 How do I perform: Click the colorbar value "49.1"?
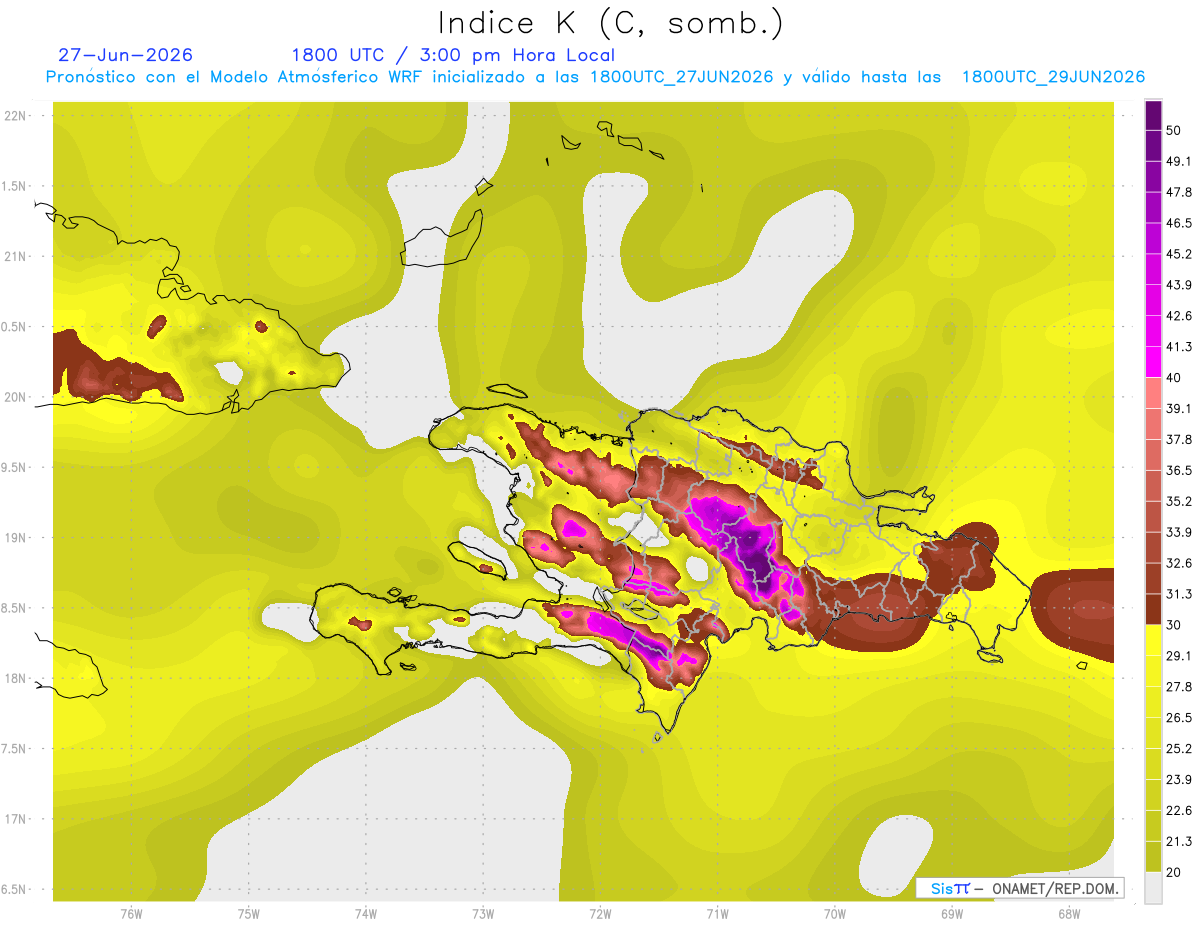(x=1180, y=161)
